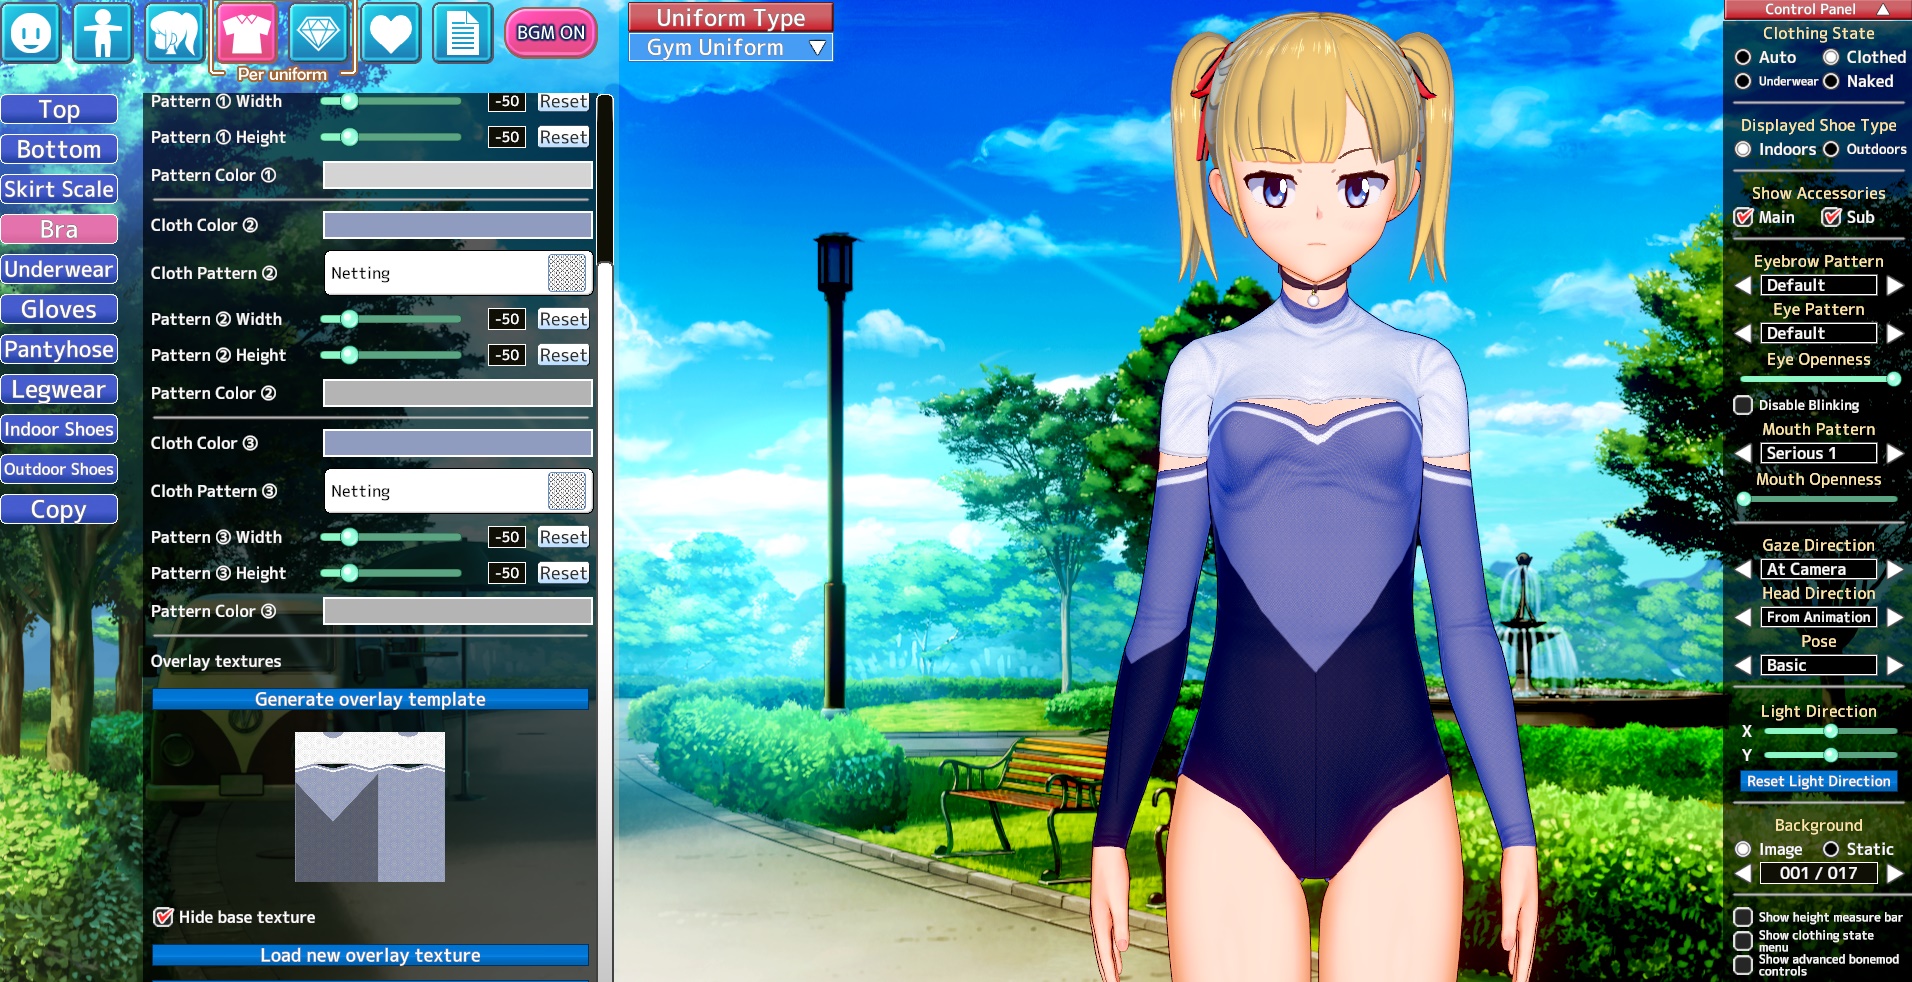Collapse the Control Panel with triangle icon
The height and width of the screenshot is (982, 1912).
coord(1883,9)
